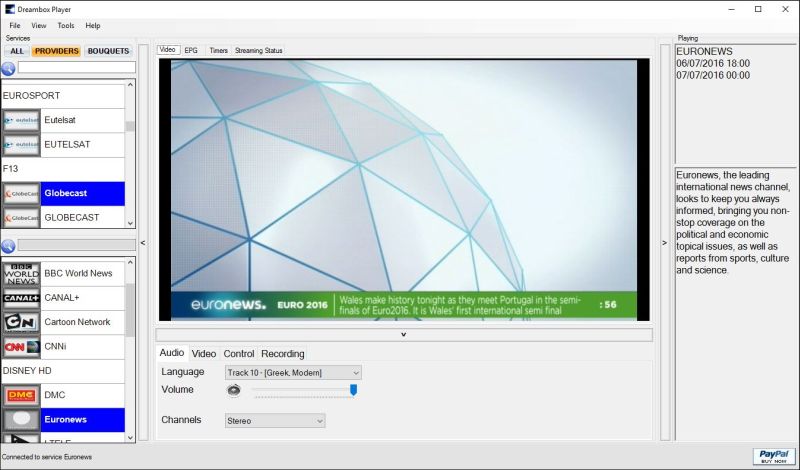This screenshot has width=800, height=470.
Task: Open the Control settings tab
Action: (239, 354)
